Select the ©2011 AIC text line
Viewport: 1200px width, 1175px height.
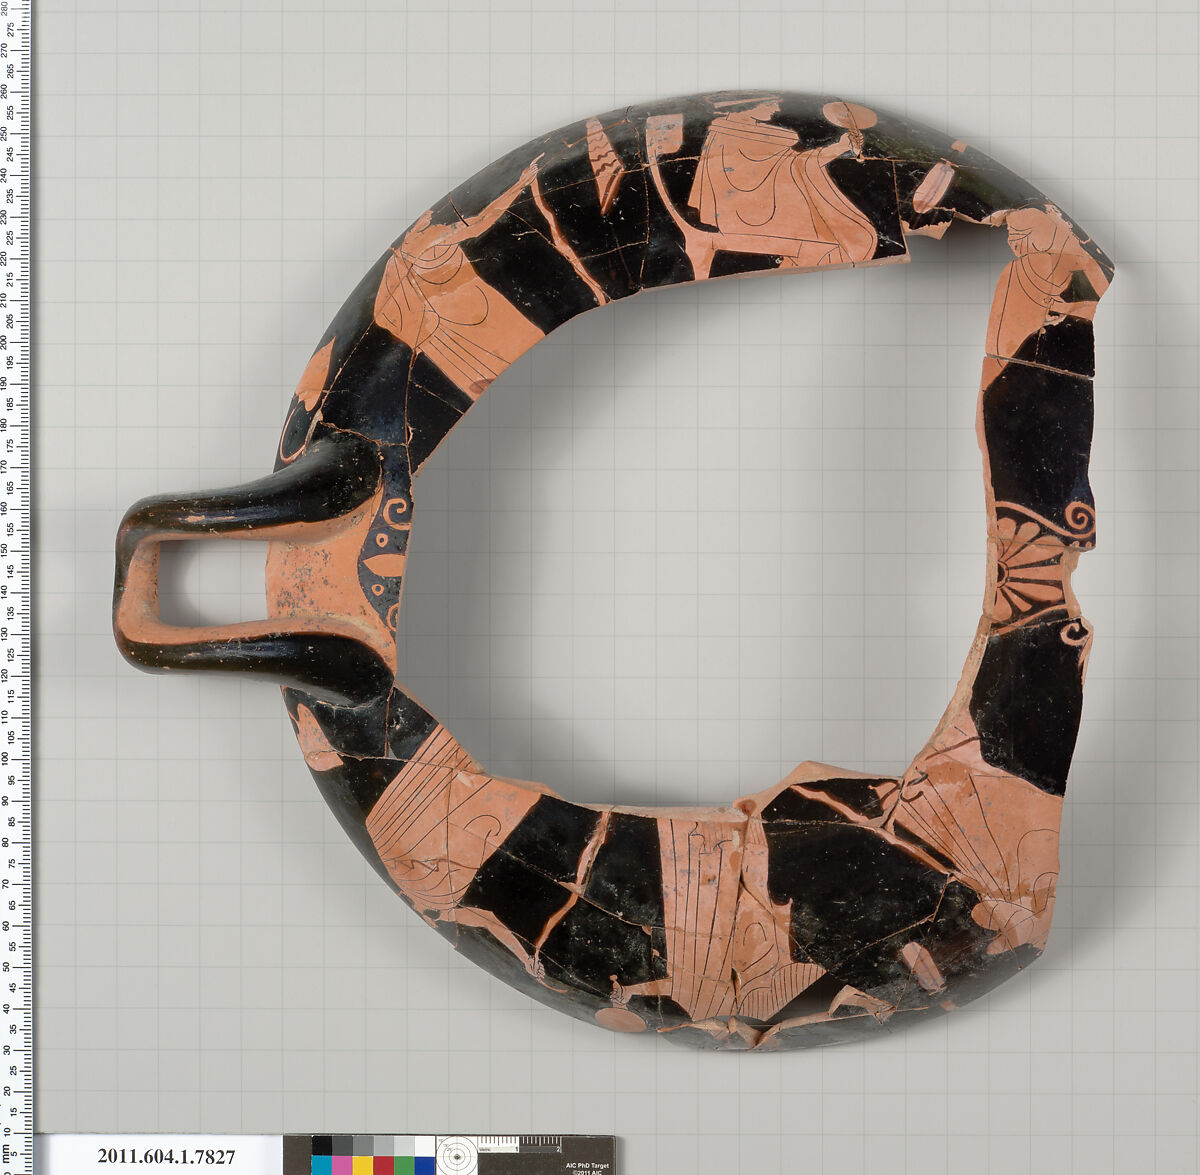pyautogui.click(x=585, y=1173)
